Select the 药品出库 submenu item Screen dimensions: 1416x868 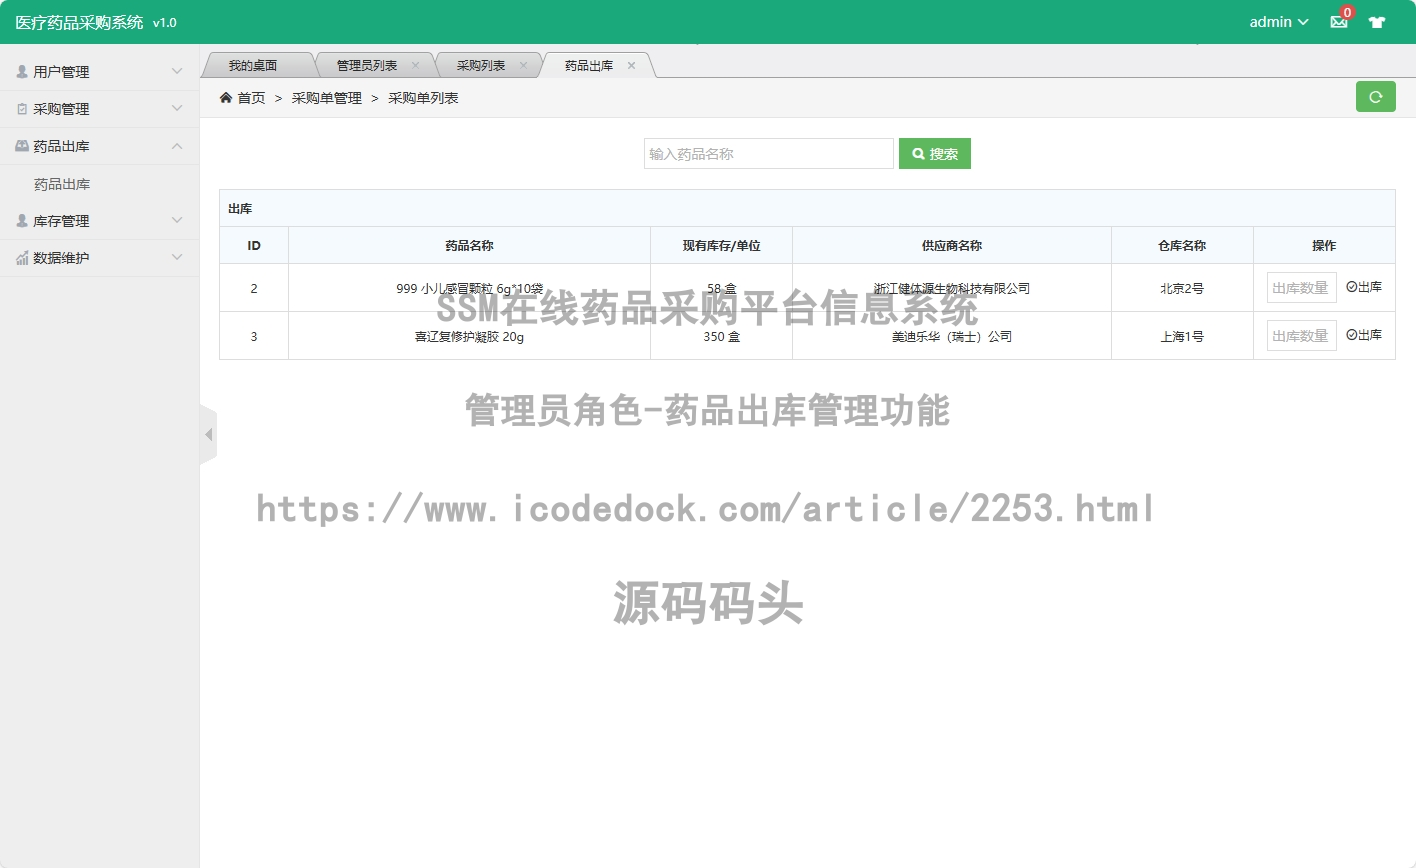62,184
